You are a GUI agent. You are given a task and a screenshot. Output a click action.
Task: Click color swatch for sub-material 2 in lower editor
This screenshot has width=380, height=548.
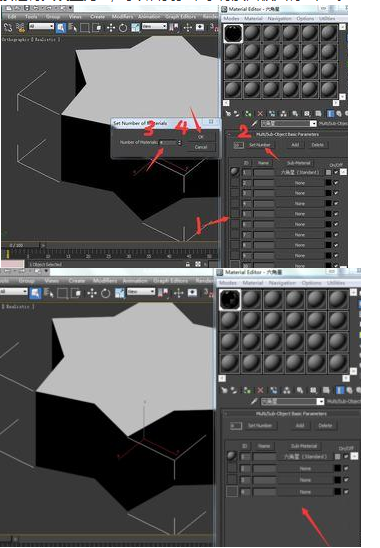pos(337,468)
